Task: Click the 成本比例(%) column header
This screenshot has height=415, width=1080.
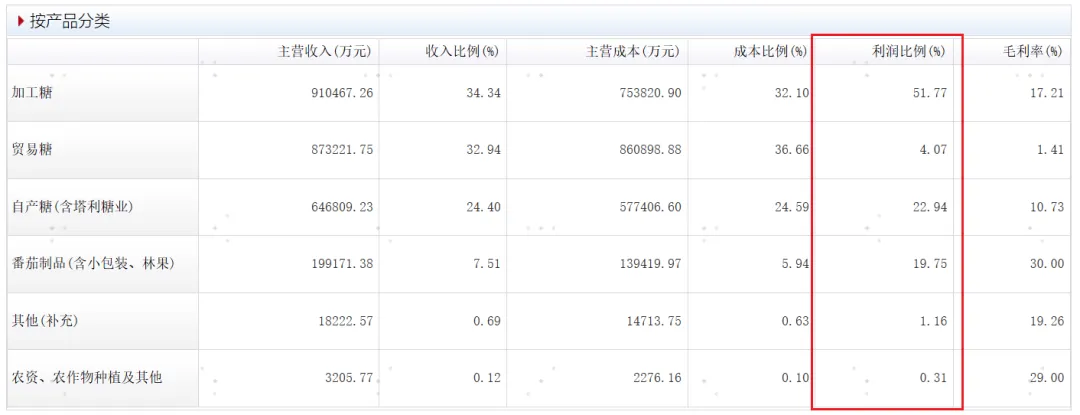Action: [771, 52]
